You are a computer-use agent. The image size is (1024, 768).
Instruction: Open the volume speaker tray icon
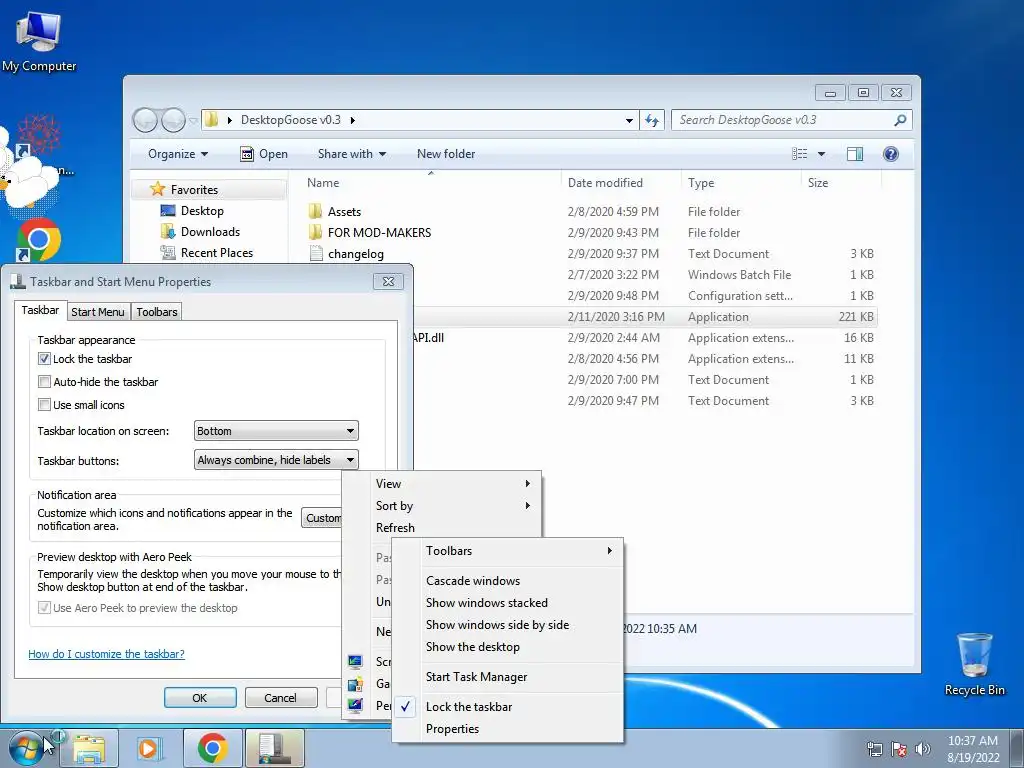tap(922, 749)
